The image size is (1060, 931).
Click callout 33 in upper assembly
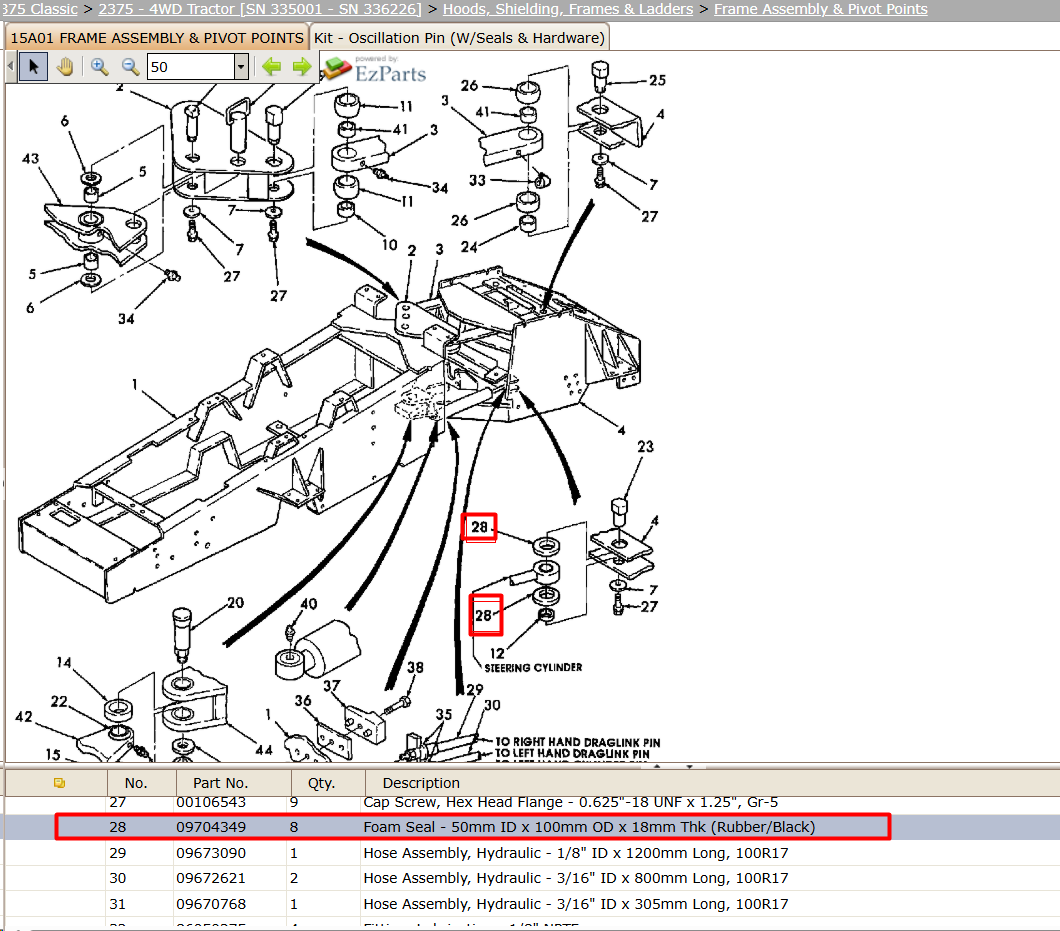477,181
